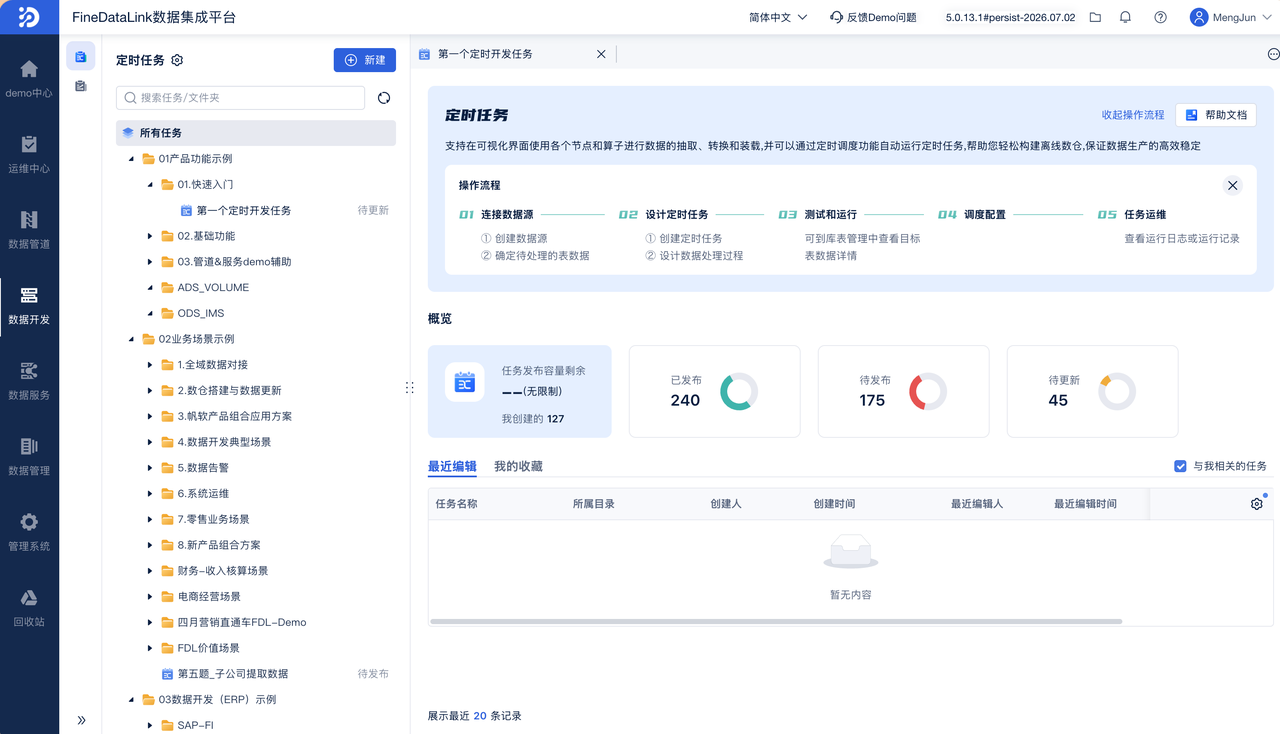Screen dimensions: 1280x734
Task: Collapse the 02业务场景示例 folder arrow
Action: point(132,339)
